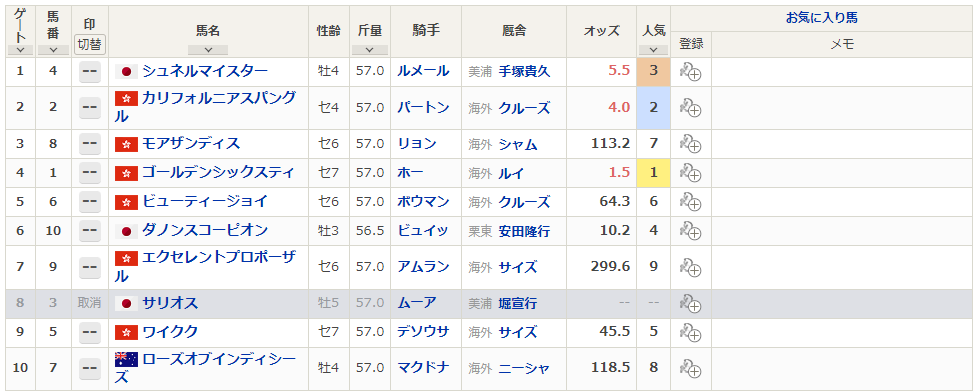The width and height of the screenshot is (977, 392).
Task: Click Japan flag next to サリオス
Action: 126,304
